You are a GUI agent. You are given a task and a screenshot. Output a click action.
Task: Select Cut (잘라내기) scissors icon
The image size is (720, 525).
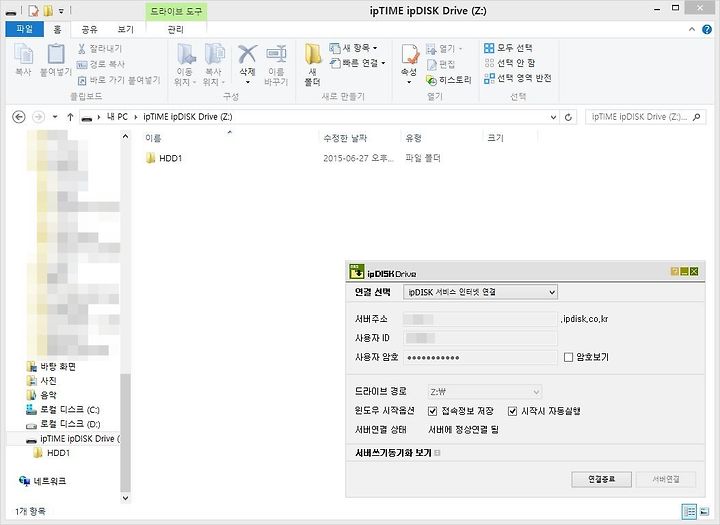pos(100,48)
